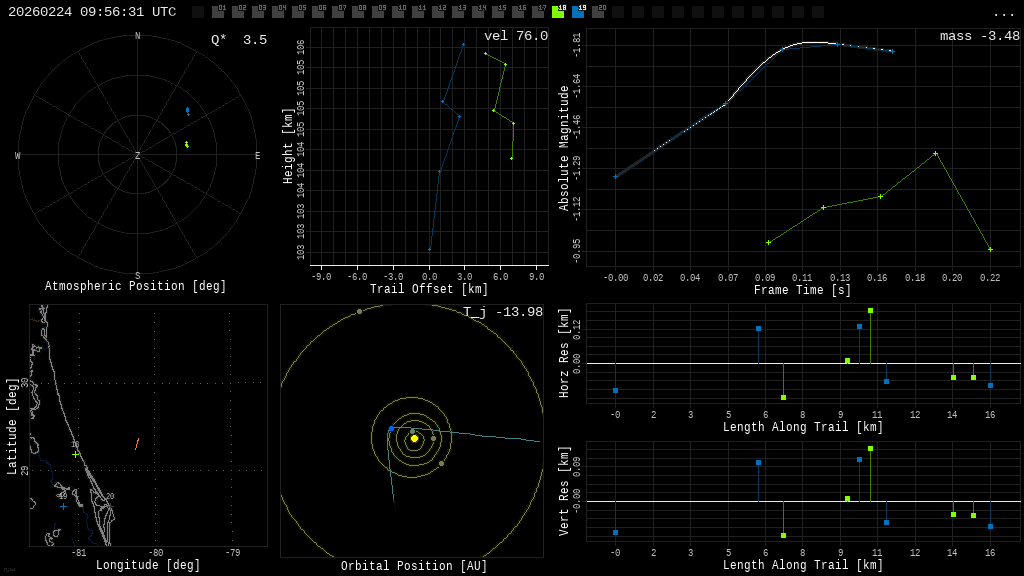The image size is (1024, 576).
Task: Select station indicator 09
Action: (x=379, y=11)
